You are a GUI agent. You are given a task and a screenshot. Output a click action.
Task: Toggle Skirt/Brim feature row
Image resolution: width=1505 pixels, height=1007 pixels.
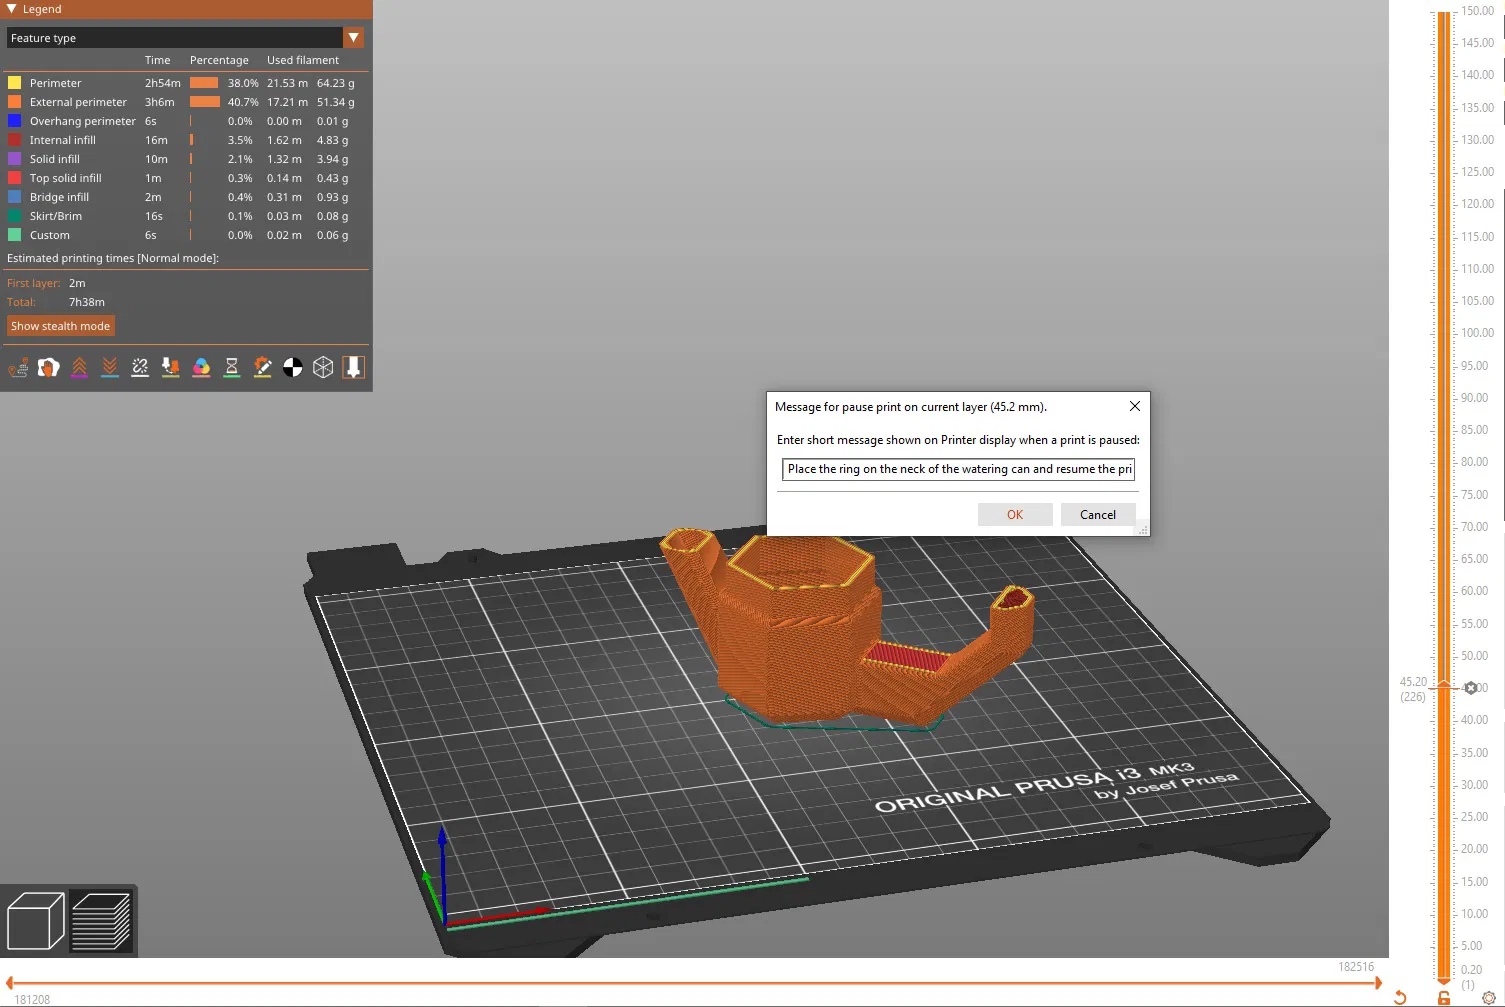coord(185,216)
